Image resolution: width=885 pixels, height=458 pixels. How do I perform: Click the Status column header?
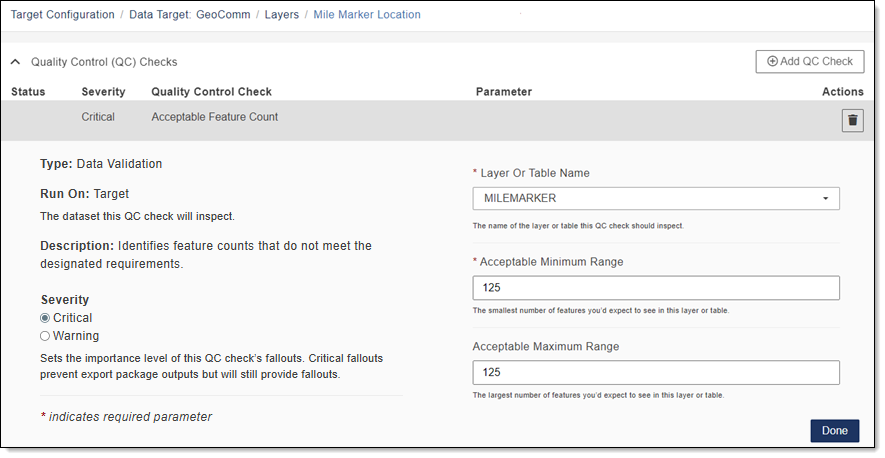[28, 92]
